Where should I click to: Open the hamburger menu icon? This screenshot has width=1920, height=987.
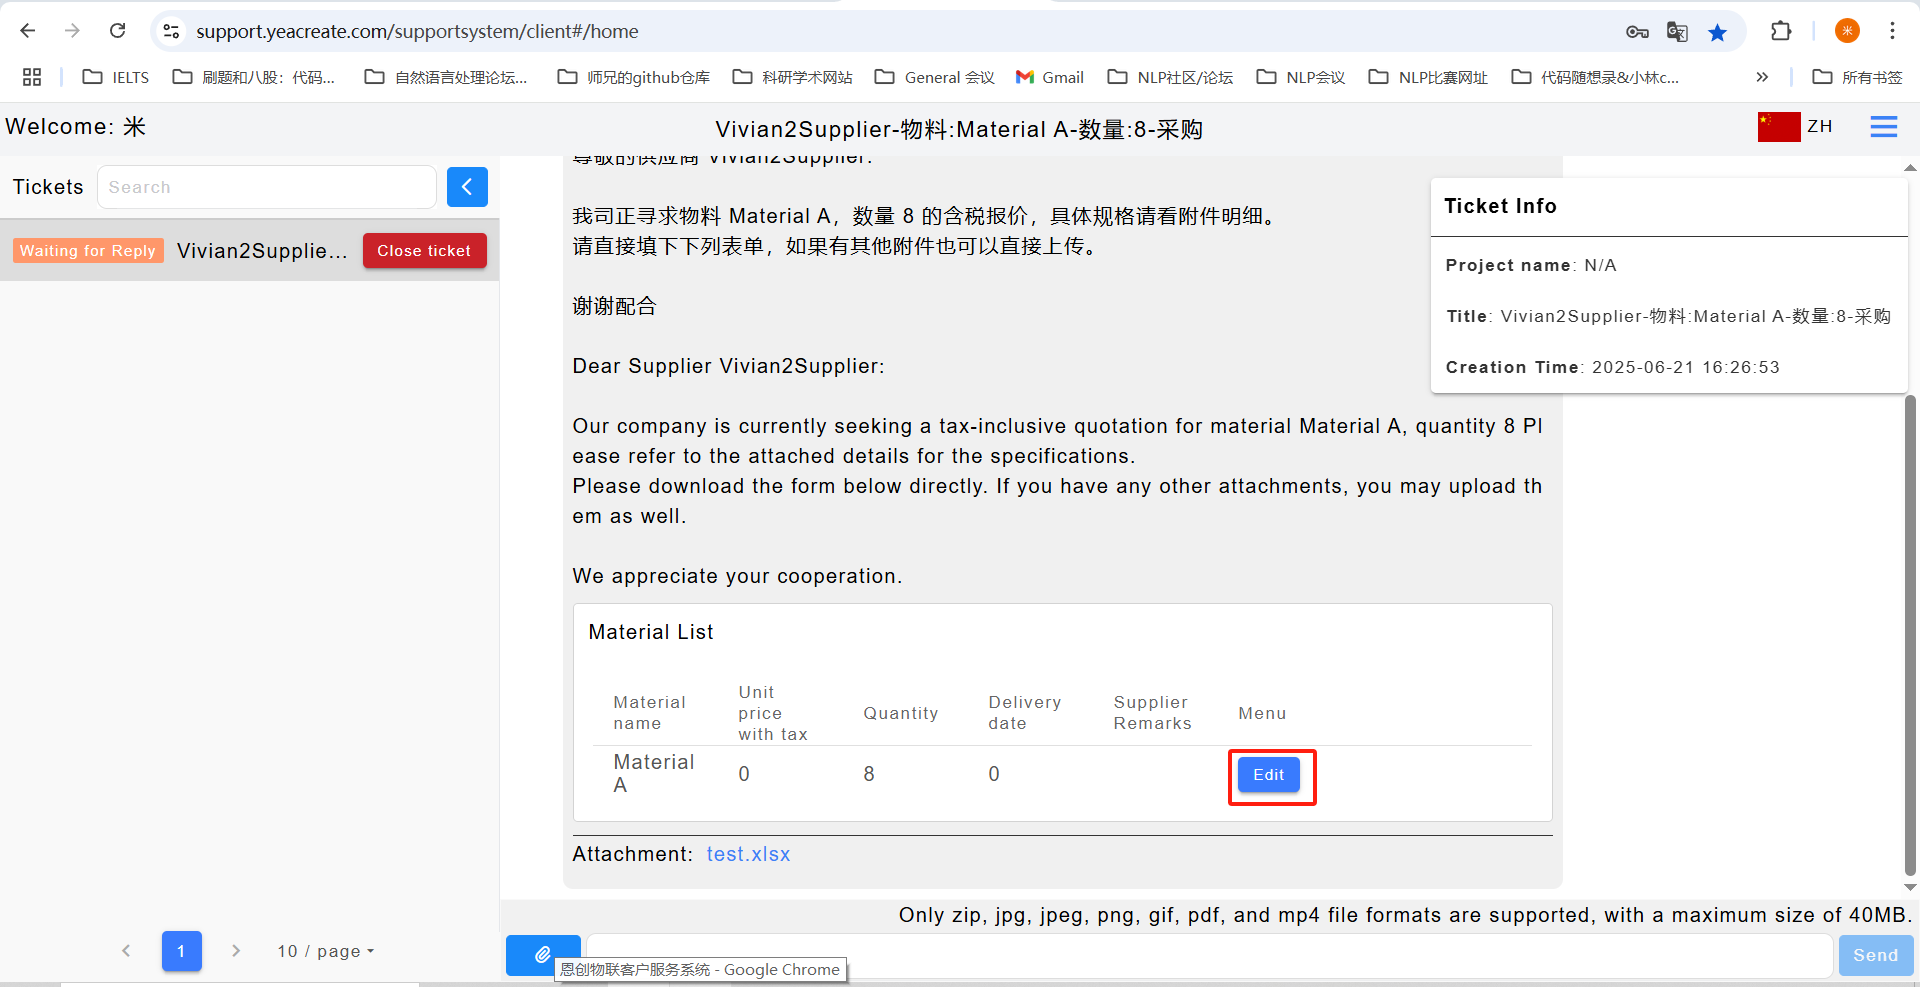1883,127
